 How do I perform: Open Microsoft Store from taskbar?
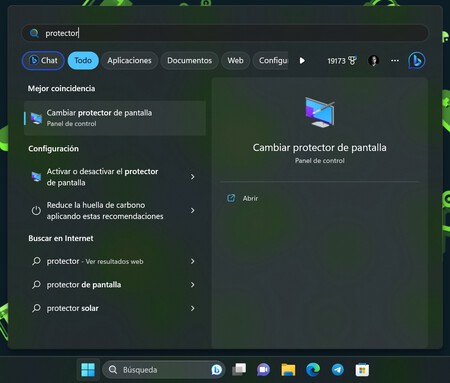pyautogui.click(x=362, y=370)
